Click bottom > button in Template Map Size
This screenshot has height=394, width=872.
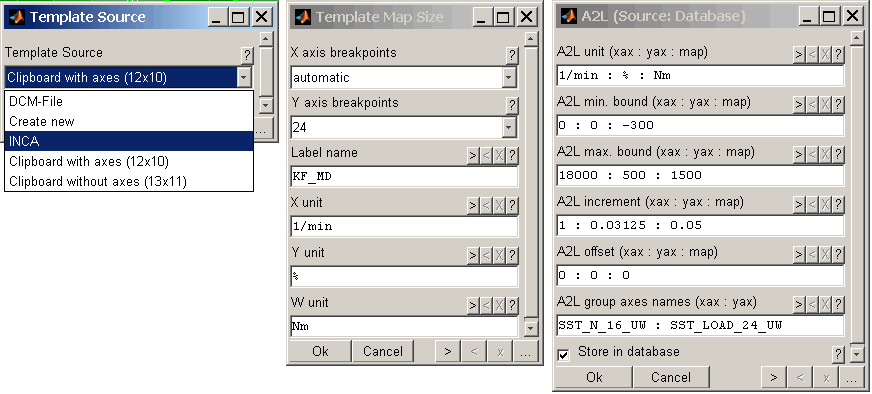click(x=448, y=351)
